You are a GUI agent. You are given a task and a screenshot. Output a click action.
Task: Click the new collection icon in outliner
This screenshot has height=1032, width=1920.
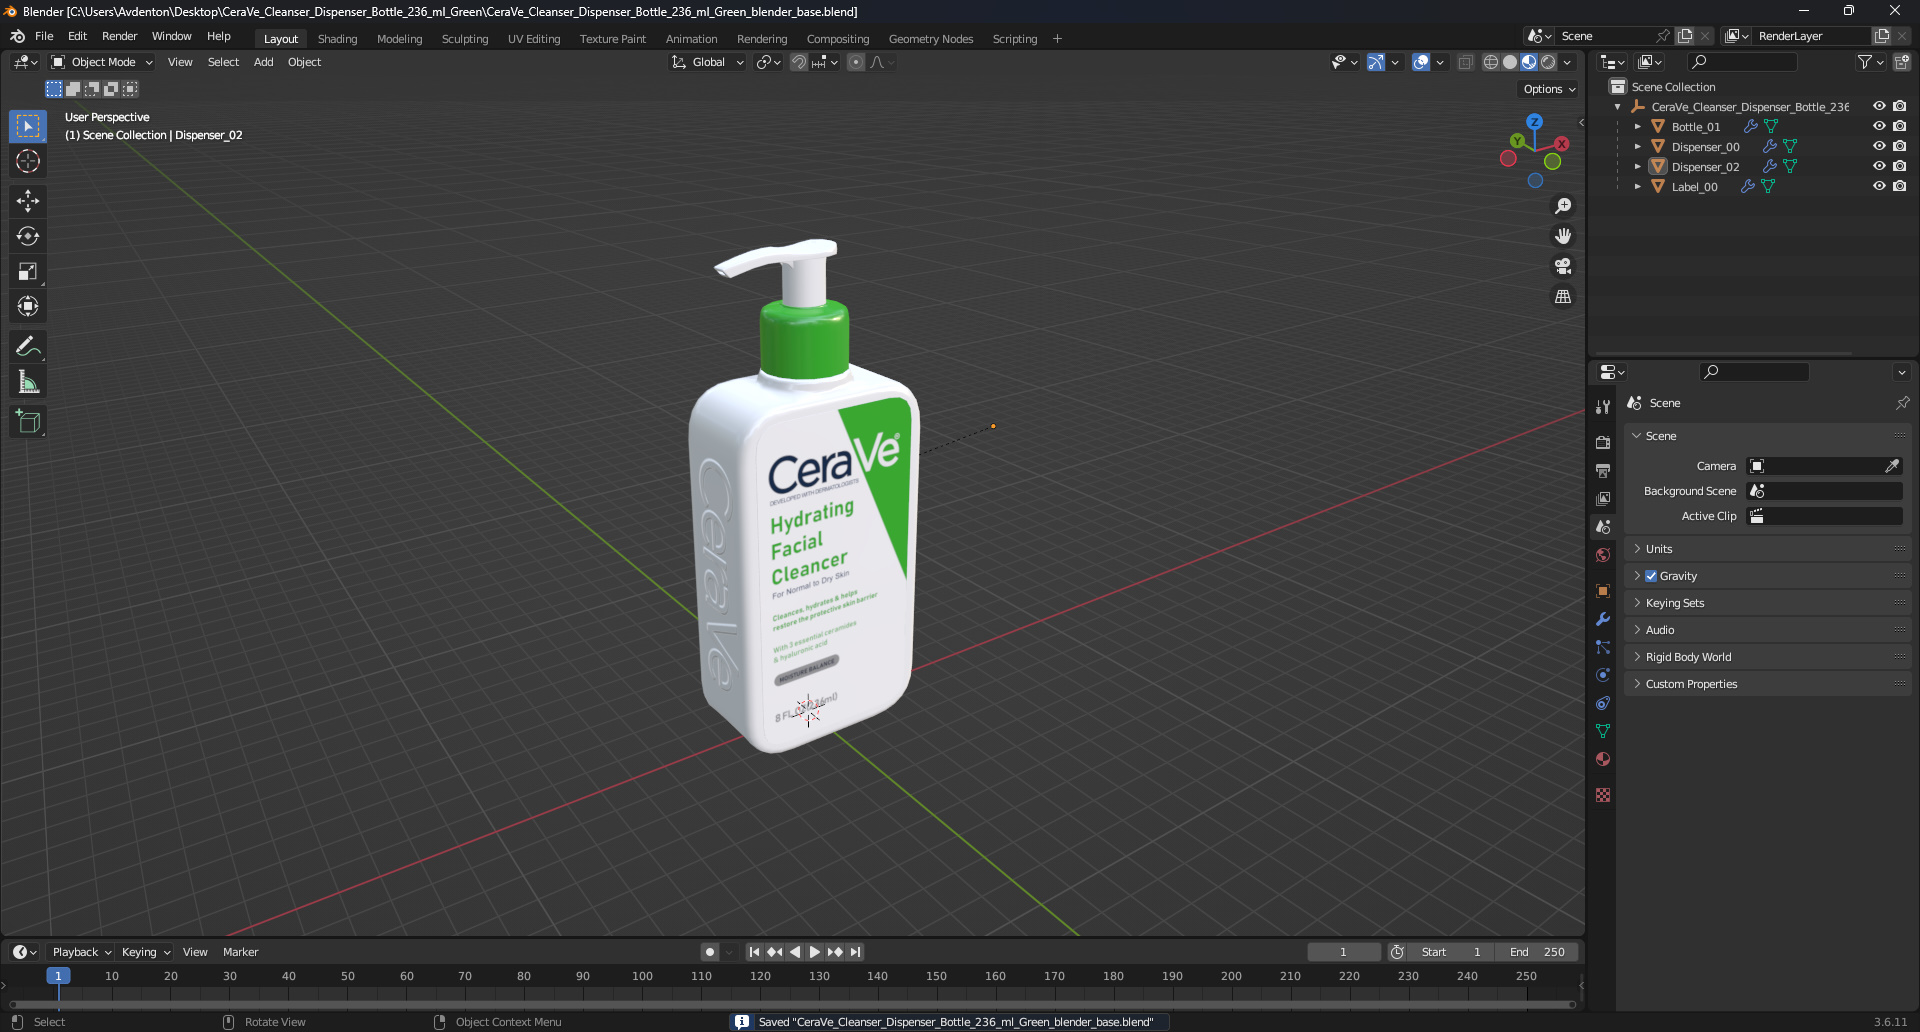pos(1902,62)
